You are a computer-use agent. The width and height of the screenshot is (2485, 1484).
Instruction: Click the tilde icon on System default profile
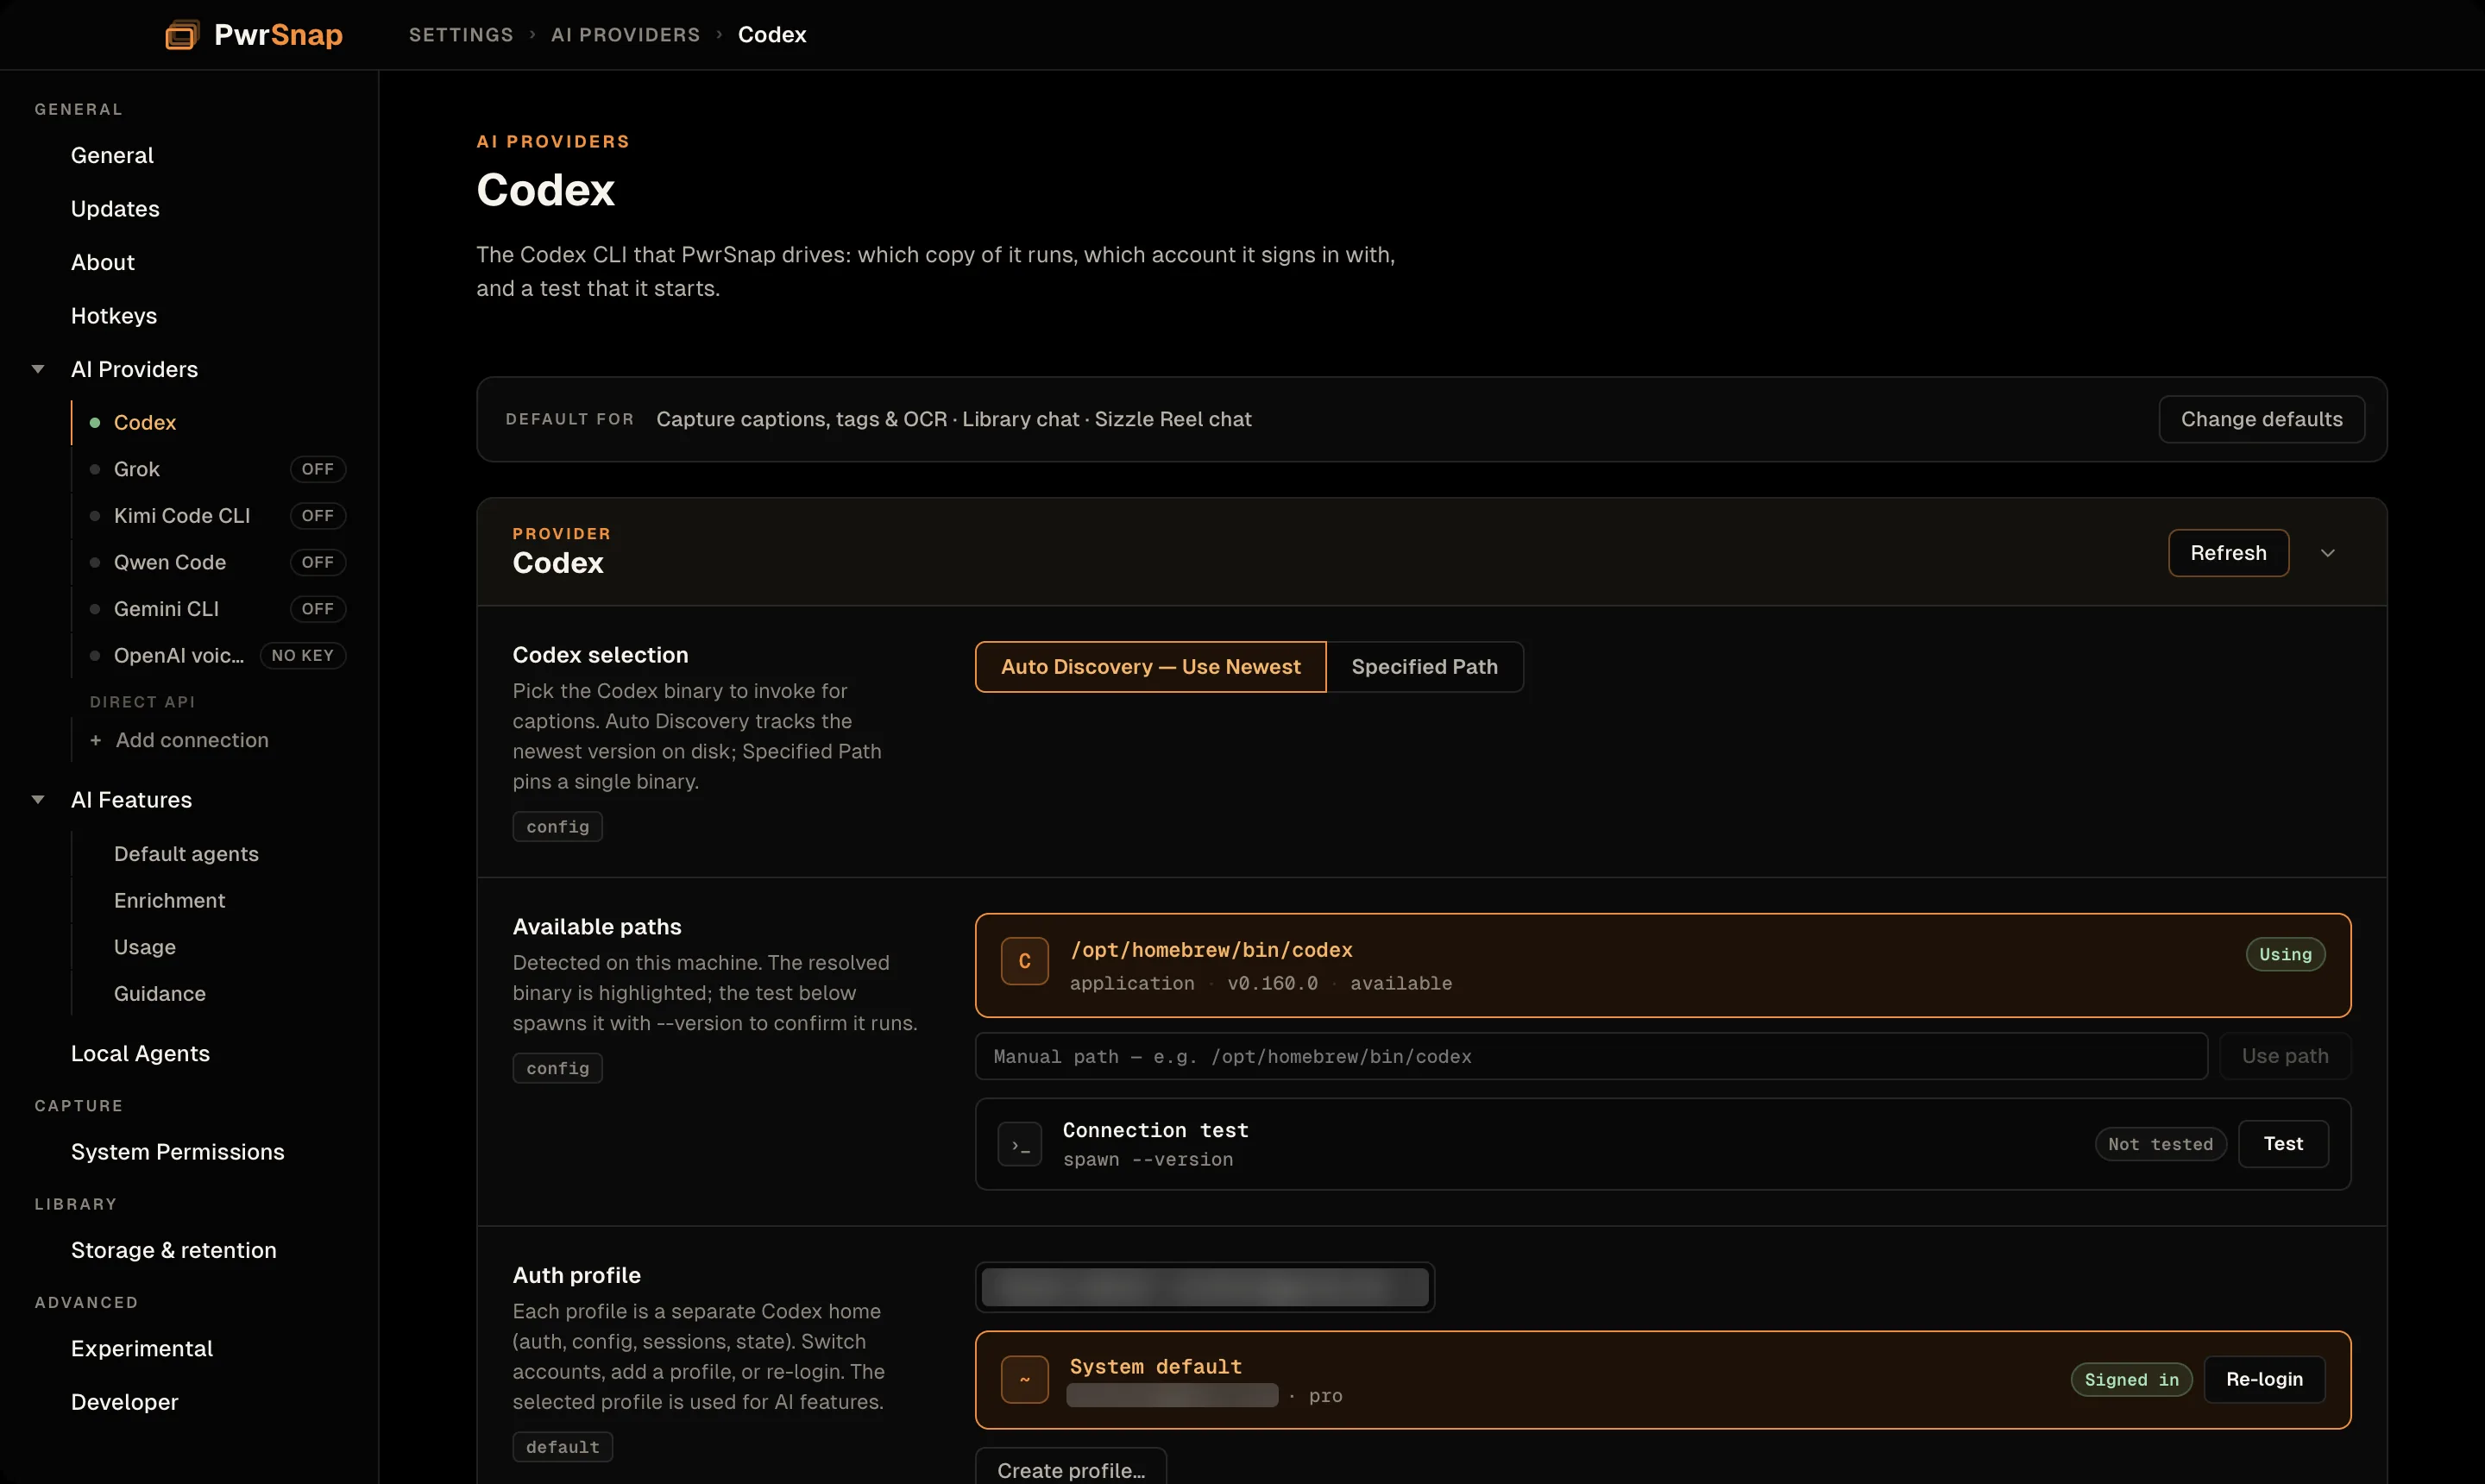[x=1024, y=1380]
